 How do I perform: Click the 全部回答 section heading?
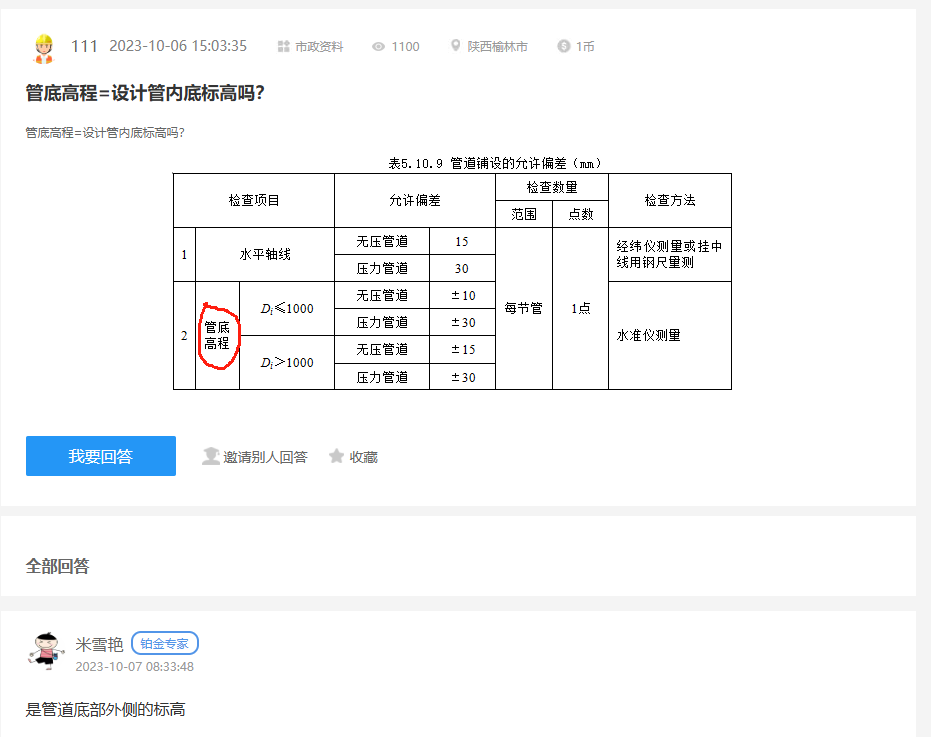coord(57,566)
